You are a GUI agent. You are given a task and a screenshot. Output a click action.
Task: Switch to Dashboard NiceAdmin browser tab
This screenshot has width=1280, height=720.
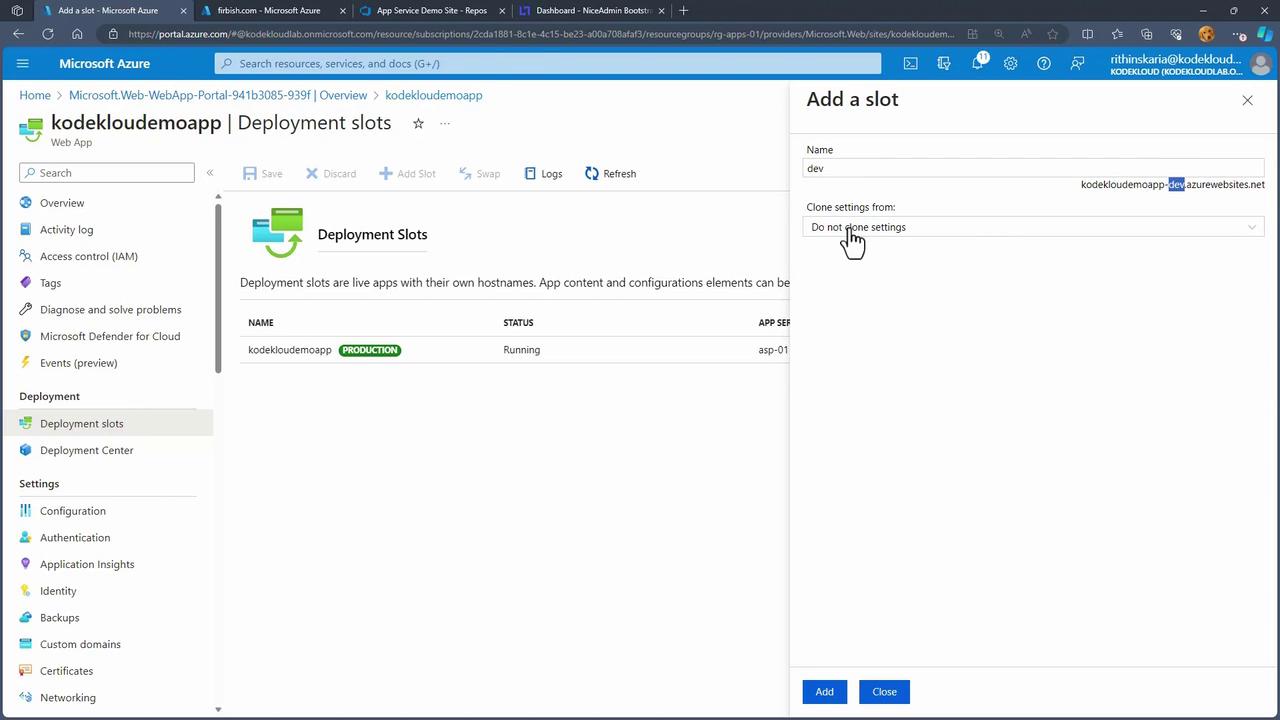[590, 11]
